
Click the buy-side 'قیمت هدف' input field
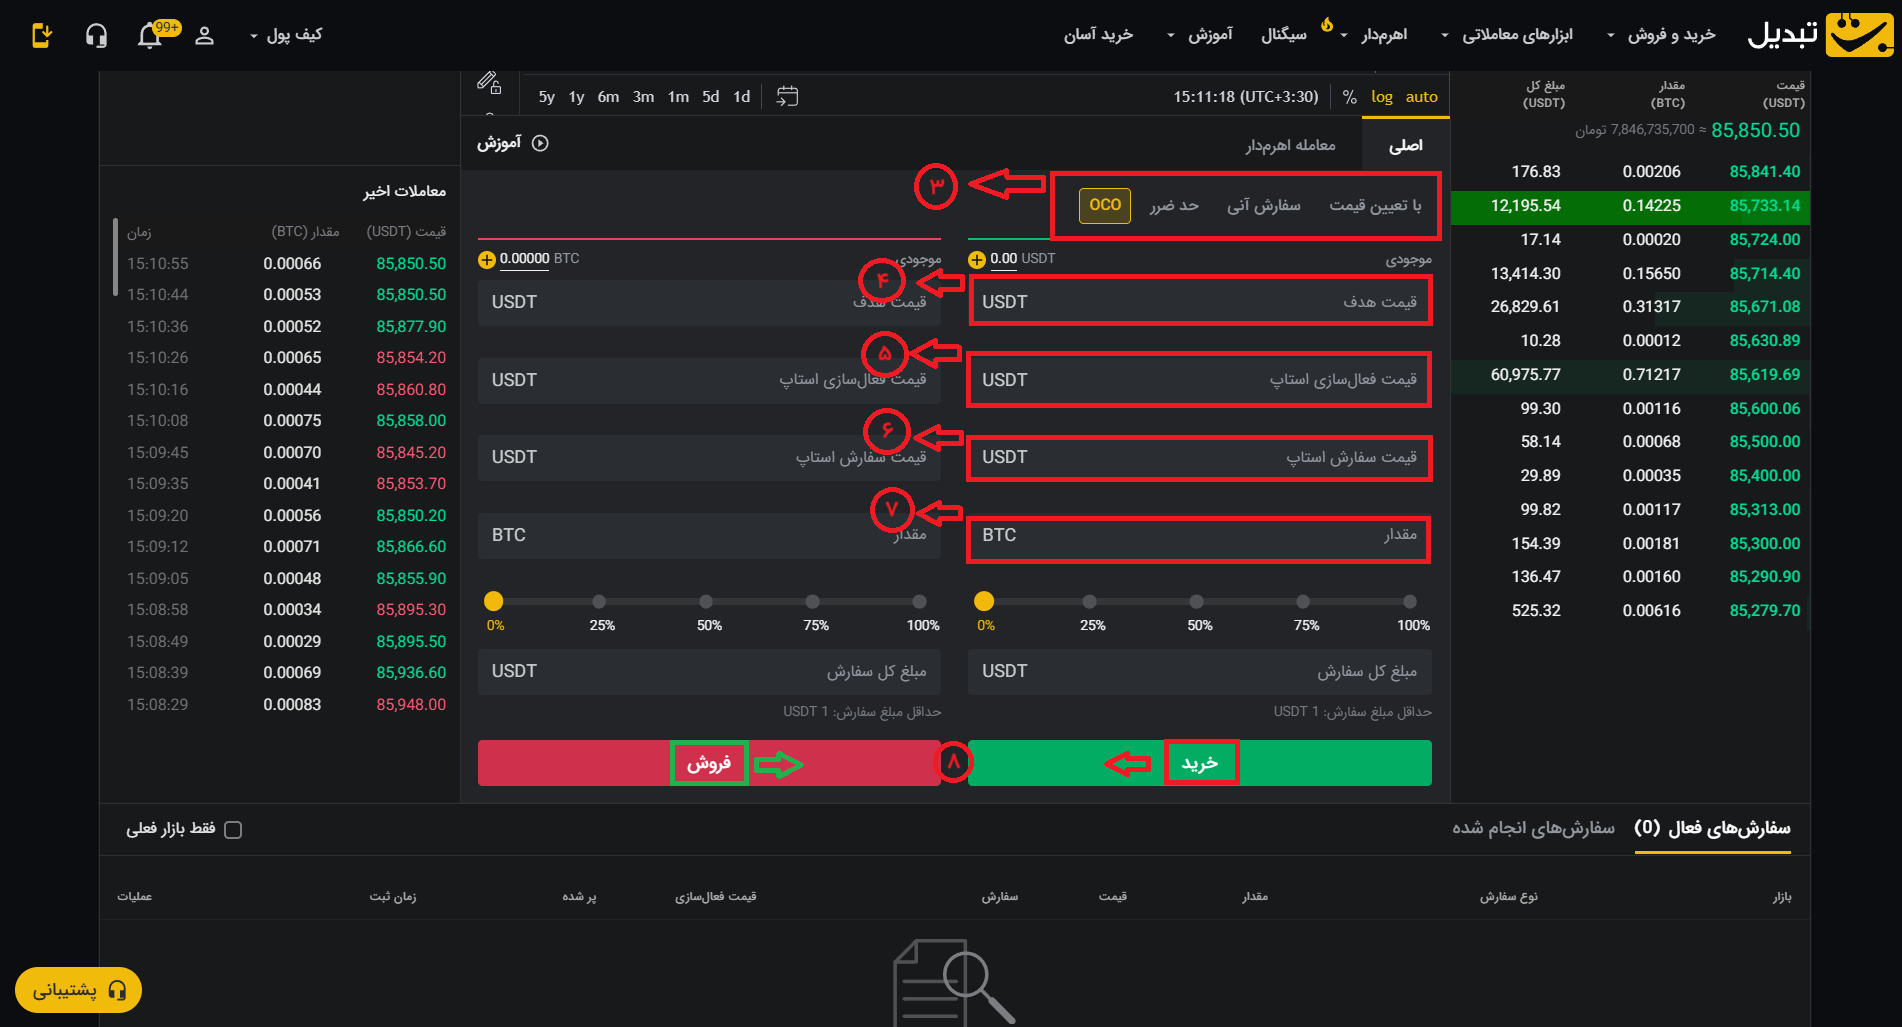1199,302
